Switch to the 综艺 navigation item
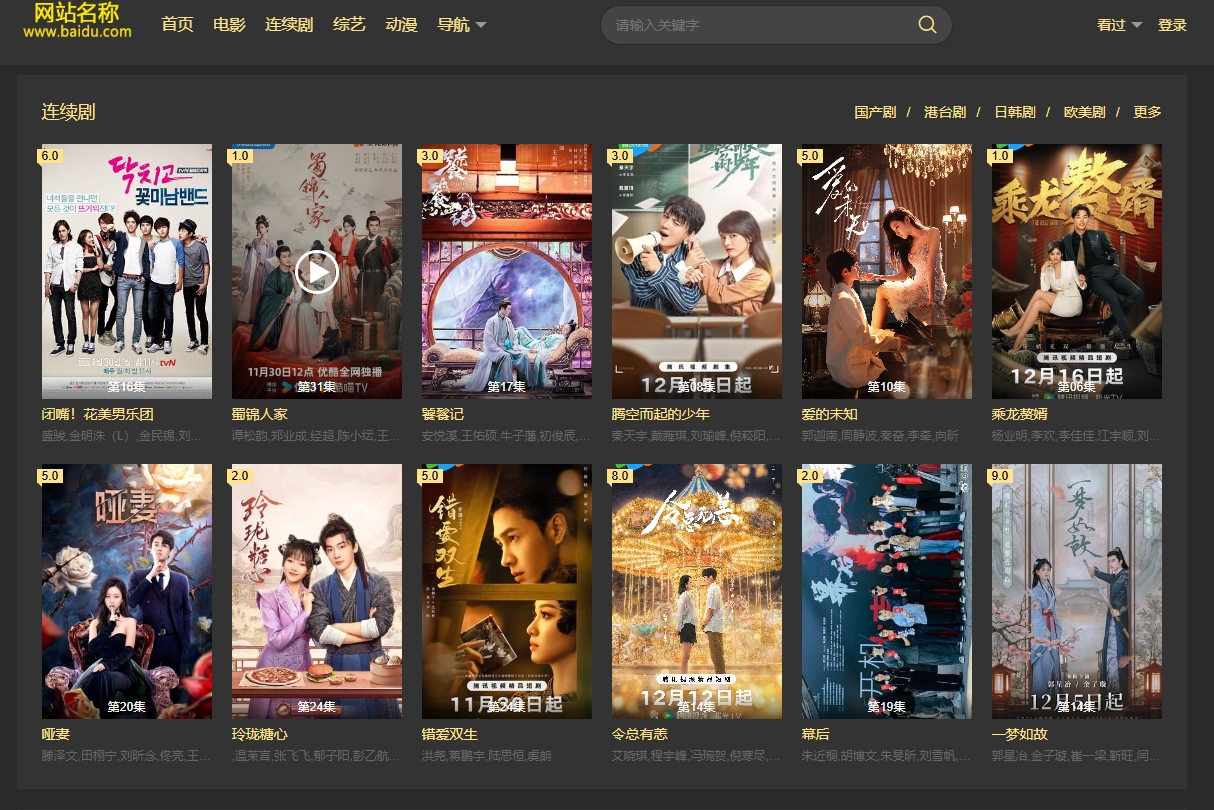This screenshot has width=1214, height=810. click(349, 25)
